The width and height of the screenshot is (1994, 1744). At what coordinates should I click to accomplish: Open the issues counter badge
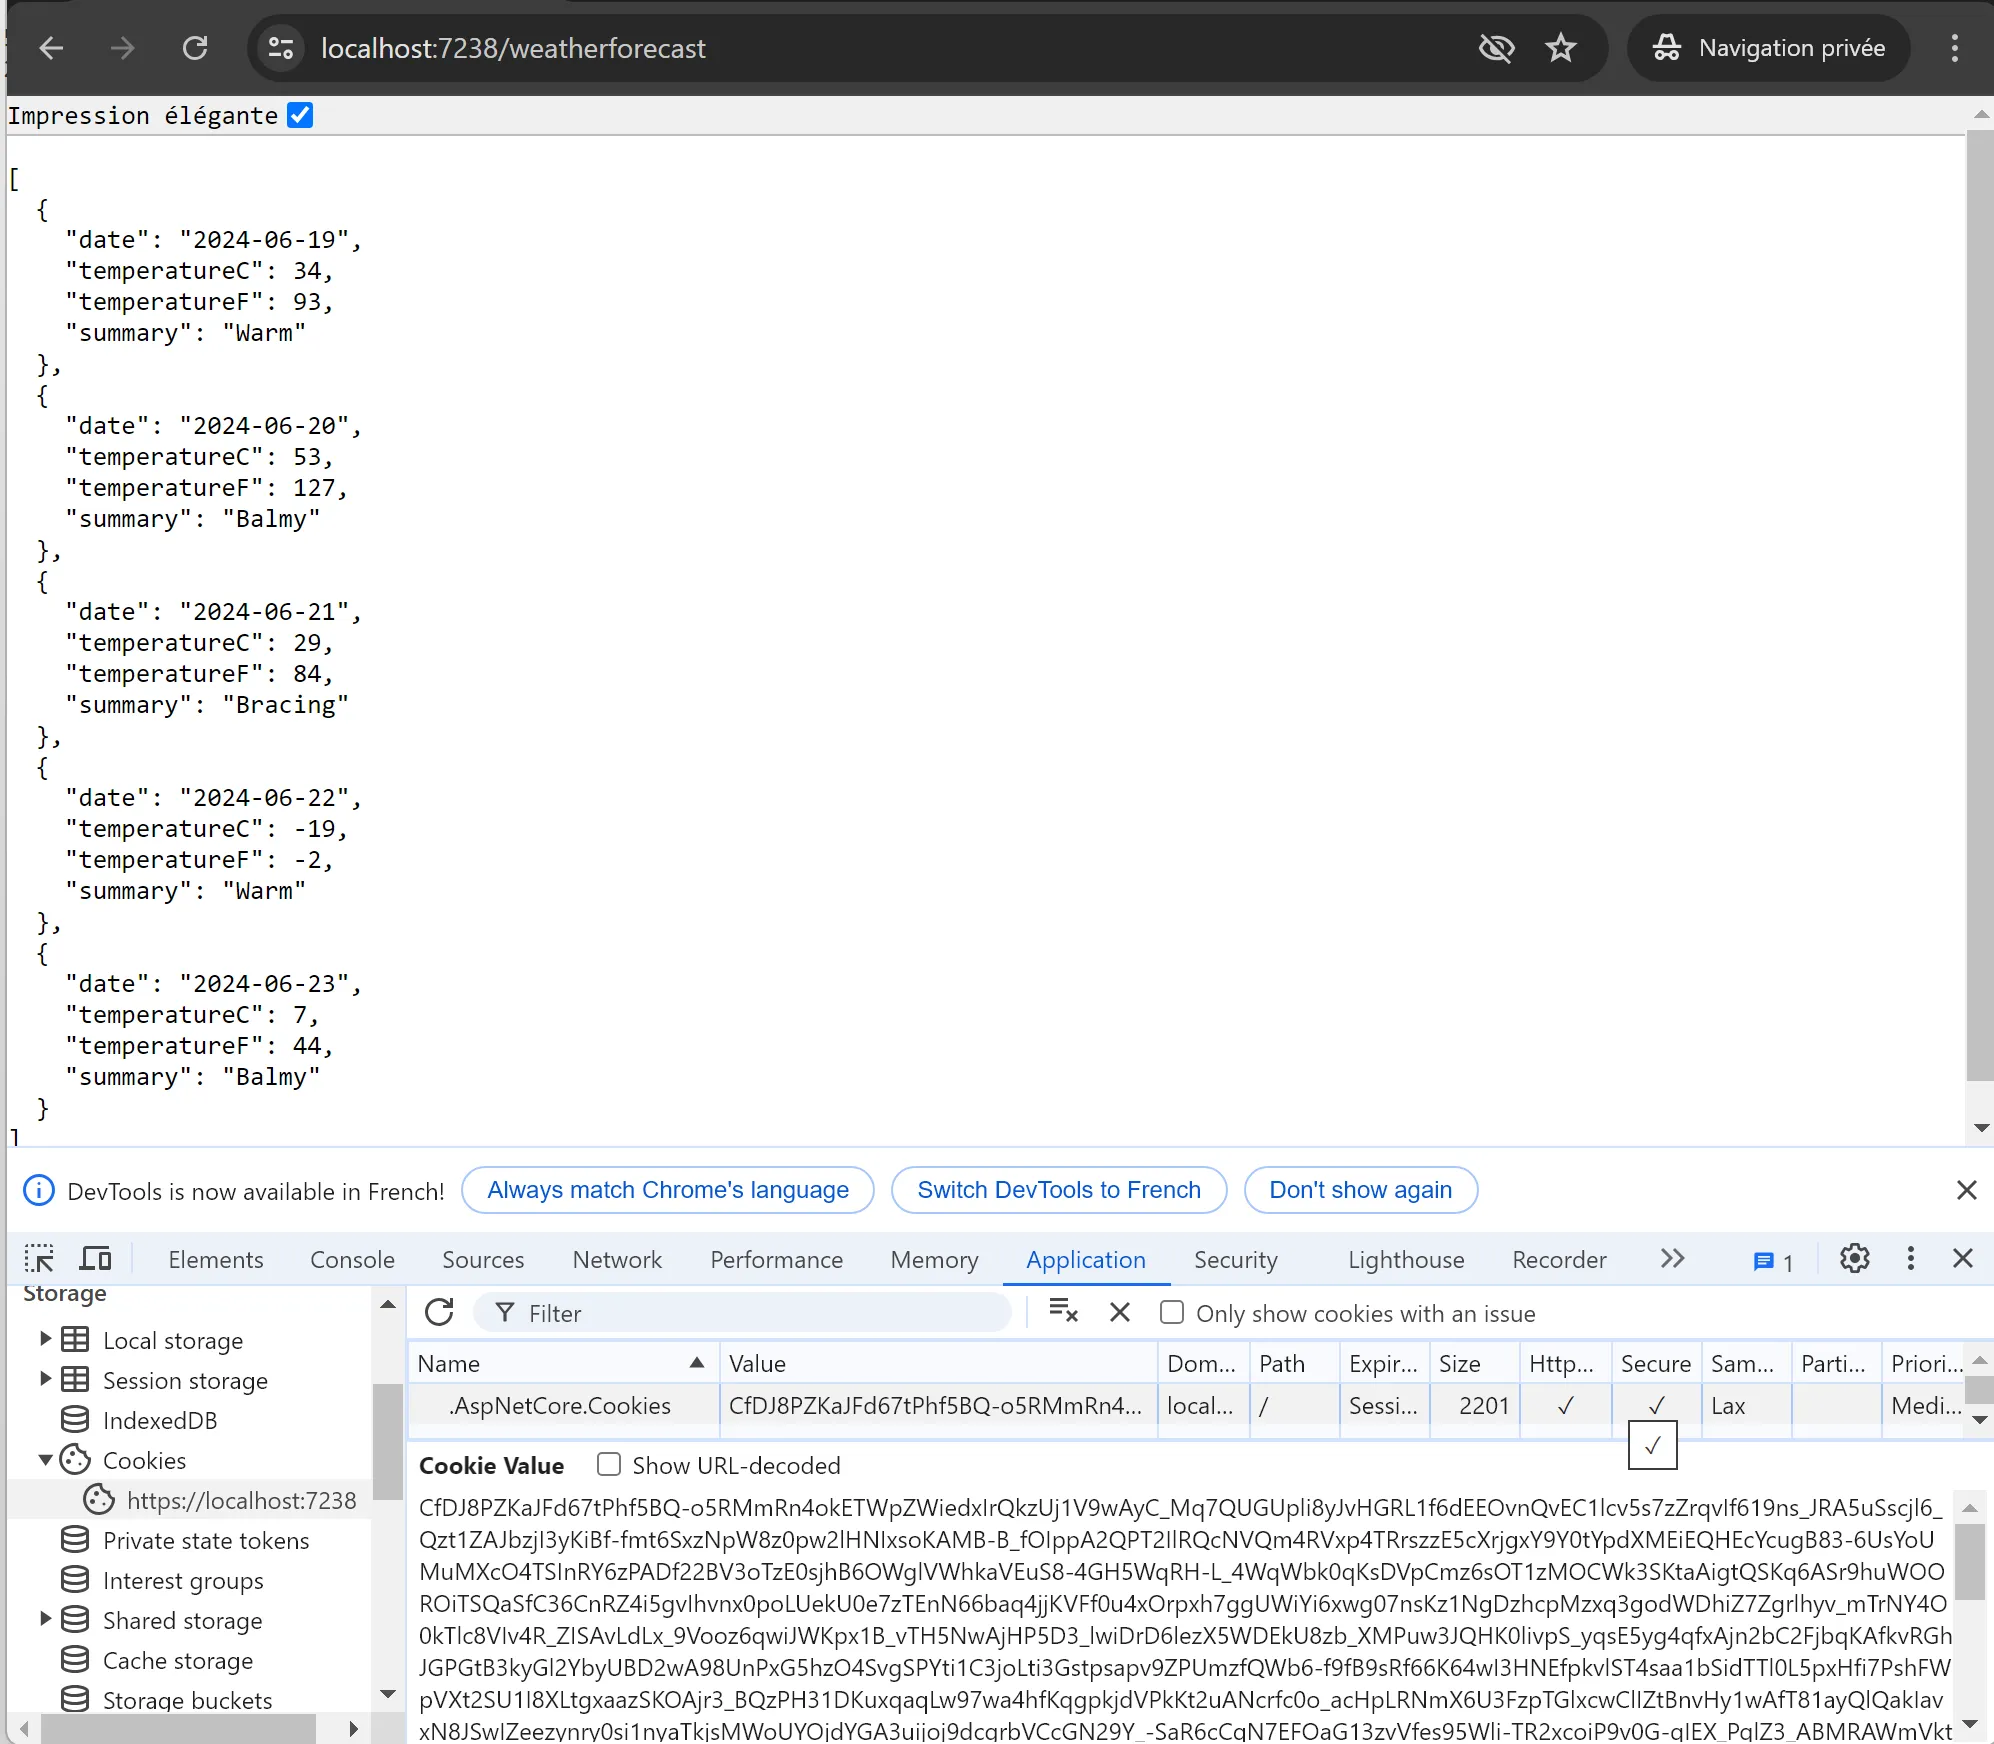coord(1773,1261)
